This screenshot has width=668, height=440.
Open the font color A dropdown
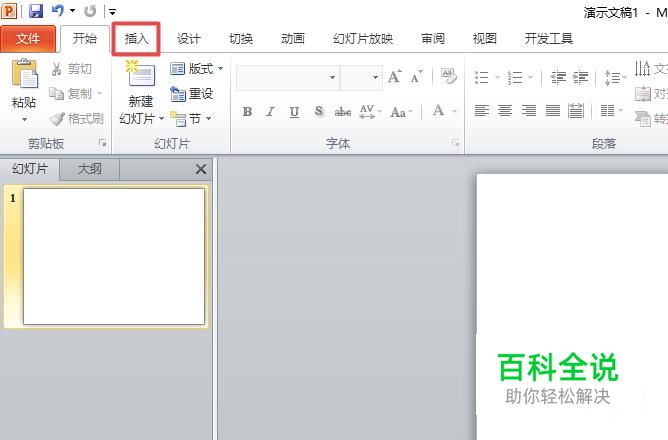click(455, 112)
